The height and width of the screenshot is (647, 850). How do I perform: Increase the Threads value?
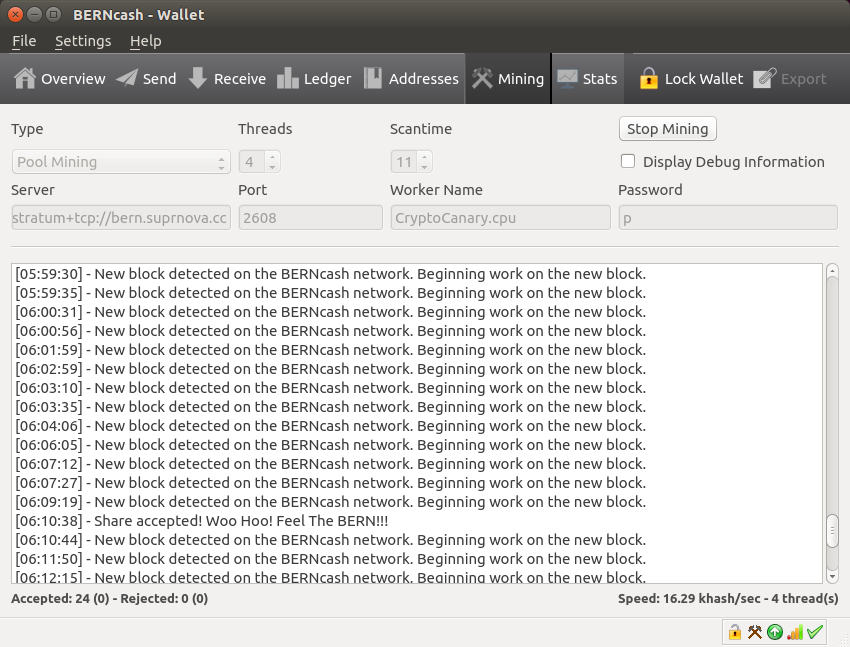[x=273, y=156]
